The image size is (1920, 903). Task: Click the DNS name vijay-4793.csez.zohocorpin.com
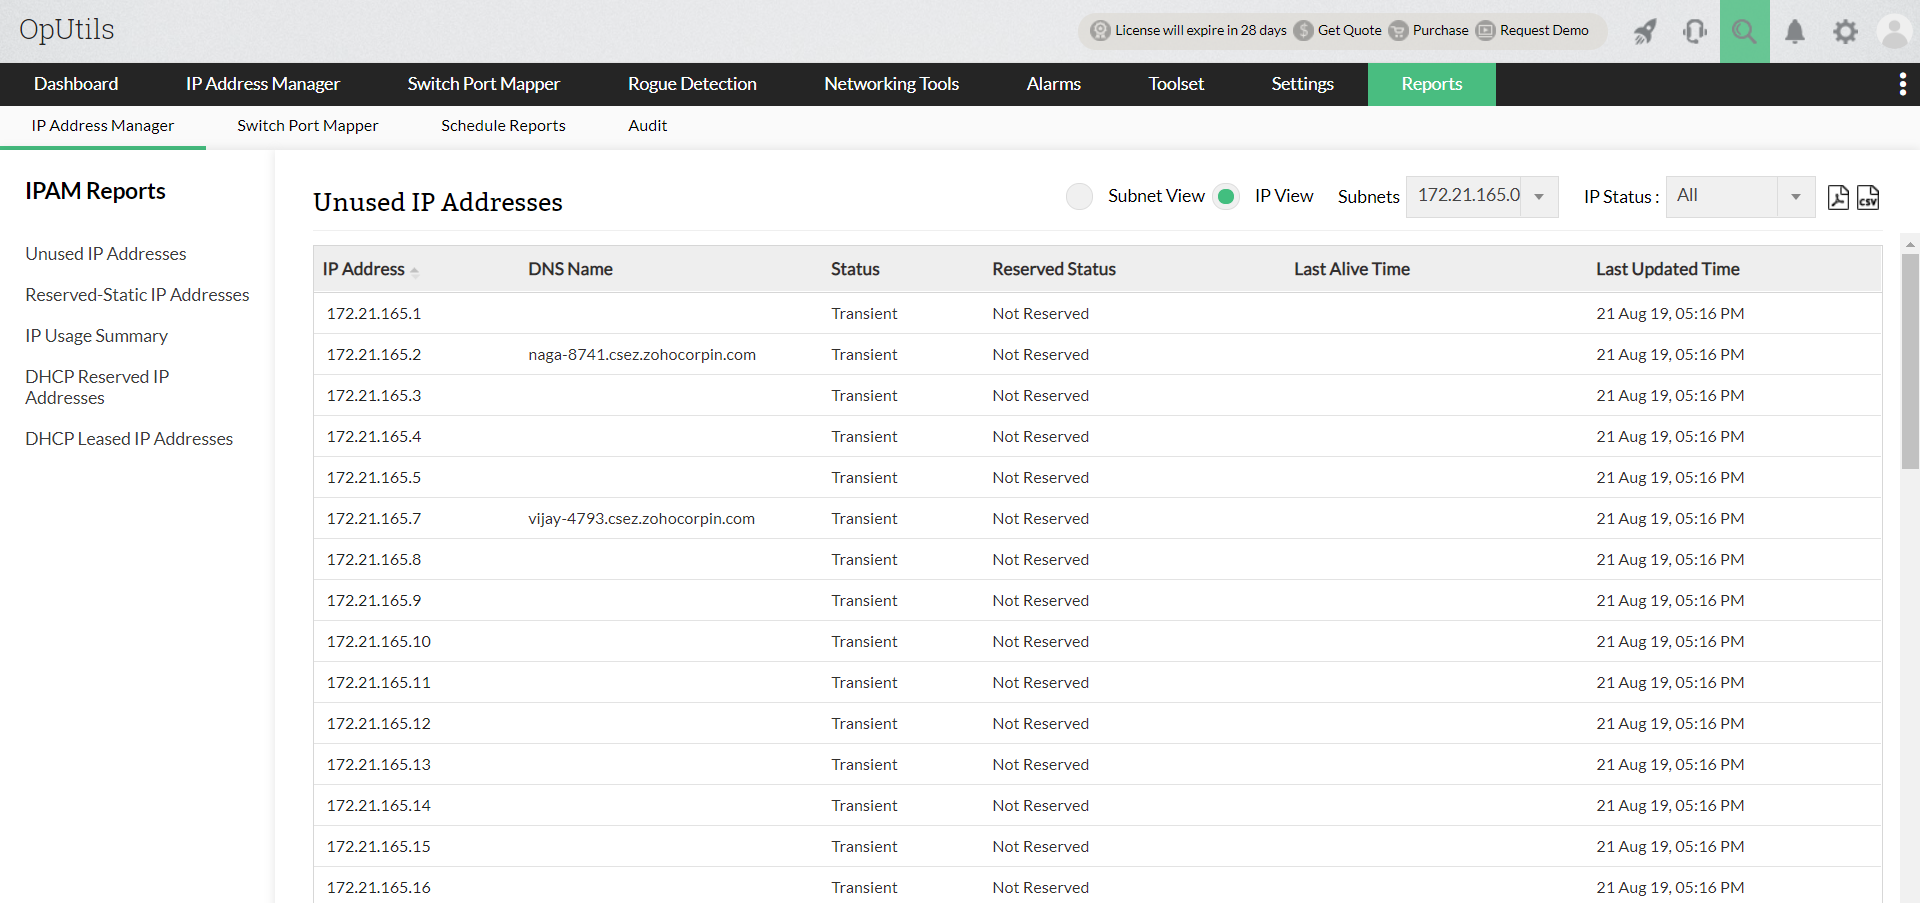642,519
